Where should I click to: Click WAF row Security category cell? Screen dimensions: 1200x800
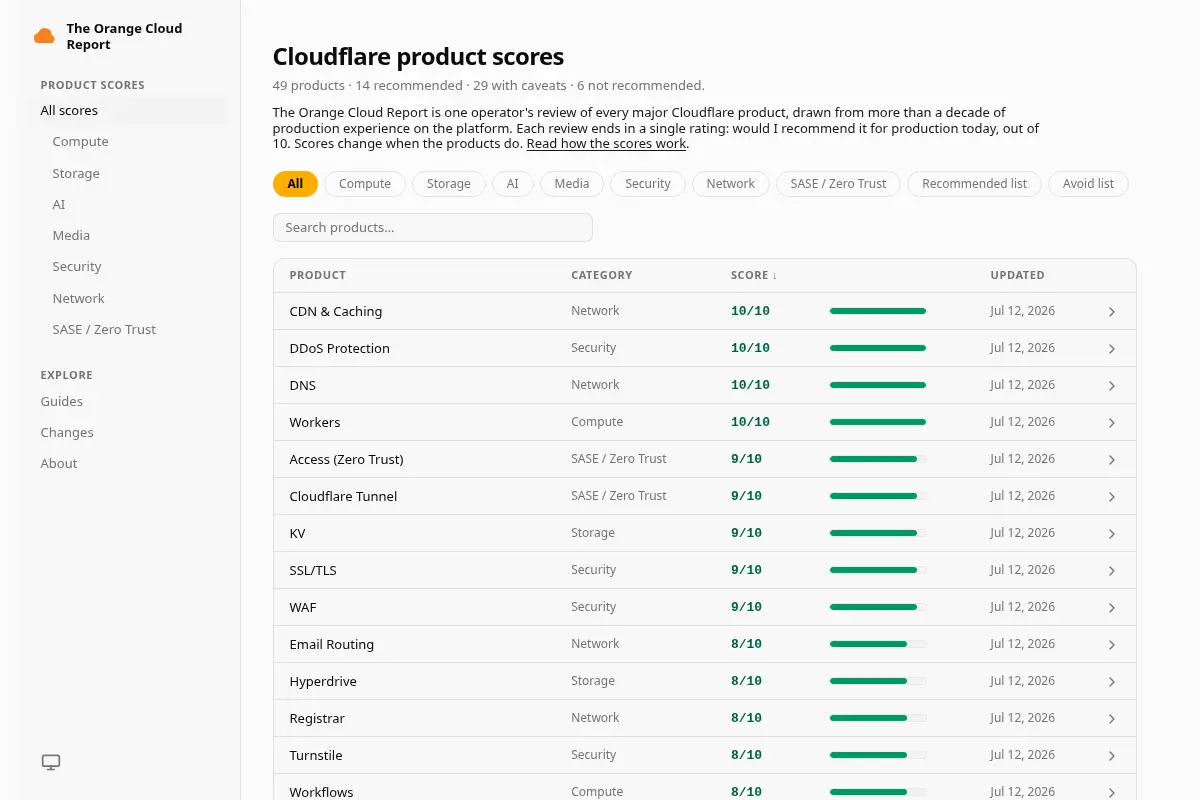(594, 607)
